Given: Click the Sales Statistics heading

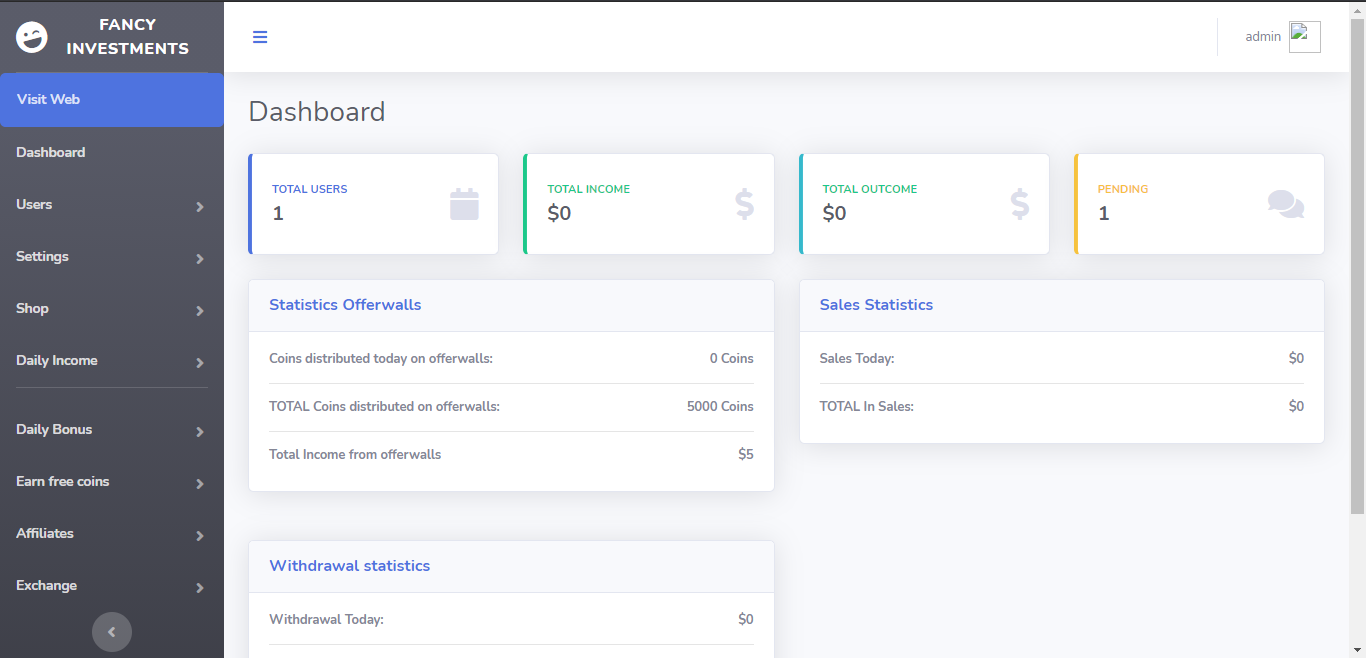Looking at the screenshot, I should [876, 305].
